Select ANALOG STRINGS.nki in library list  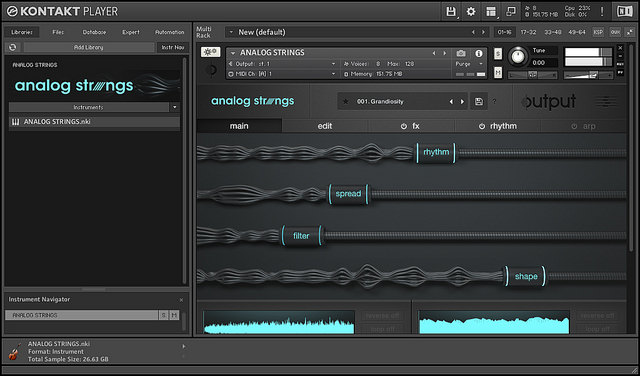tap(94, 122)
